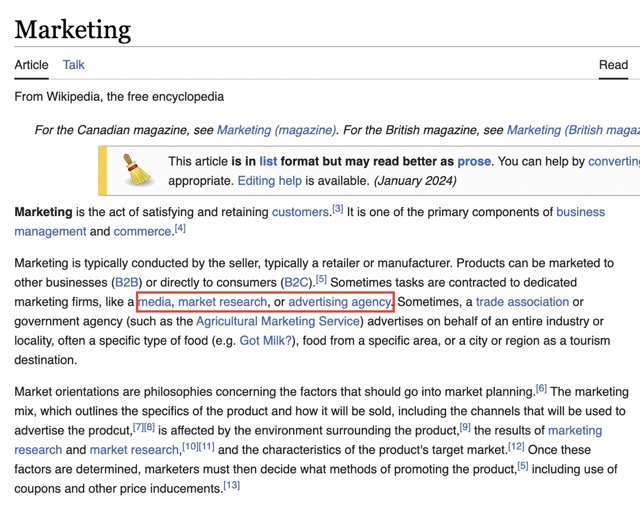
Task: Open the B2B link
Action: pyautogui.click(x=128, y=282)
